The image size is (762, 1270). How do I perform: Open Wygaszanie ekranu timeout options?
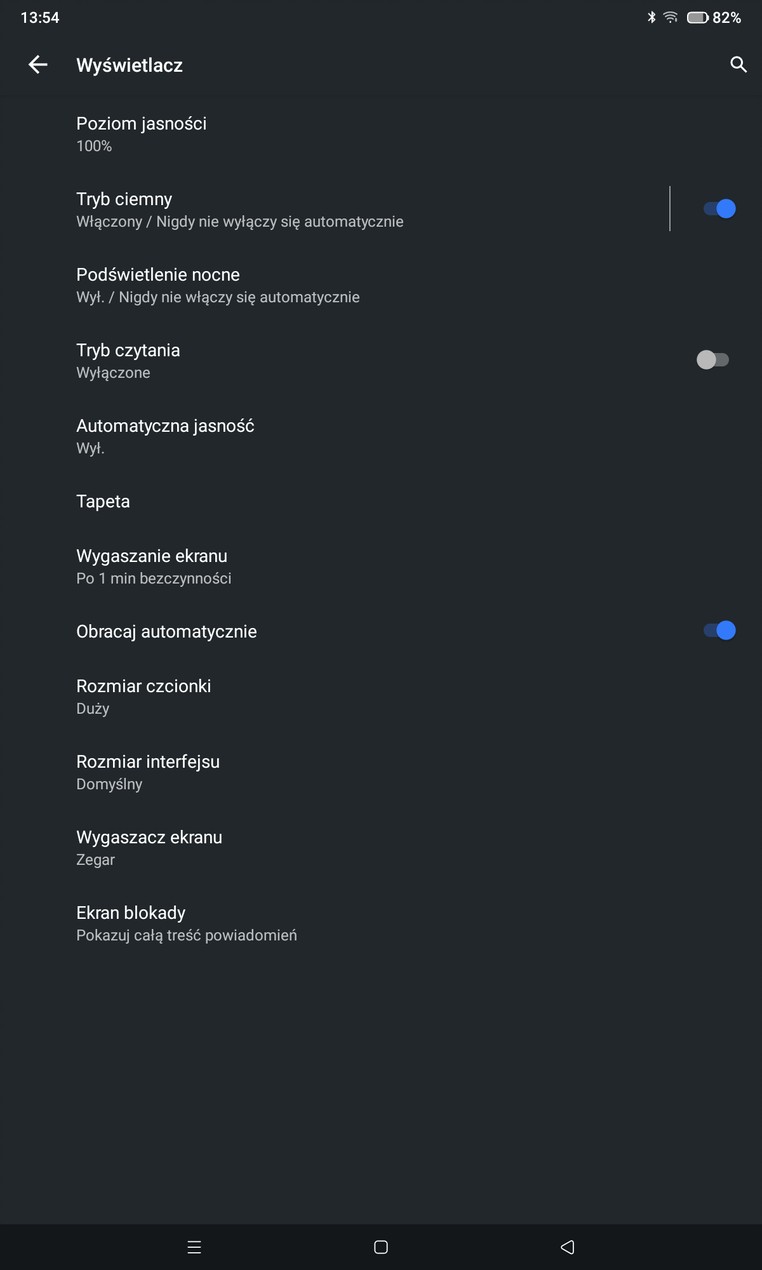pos(381,566)
